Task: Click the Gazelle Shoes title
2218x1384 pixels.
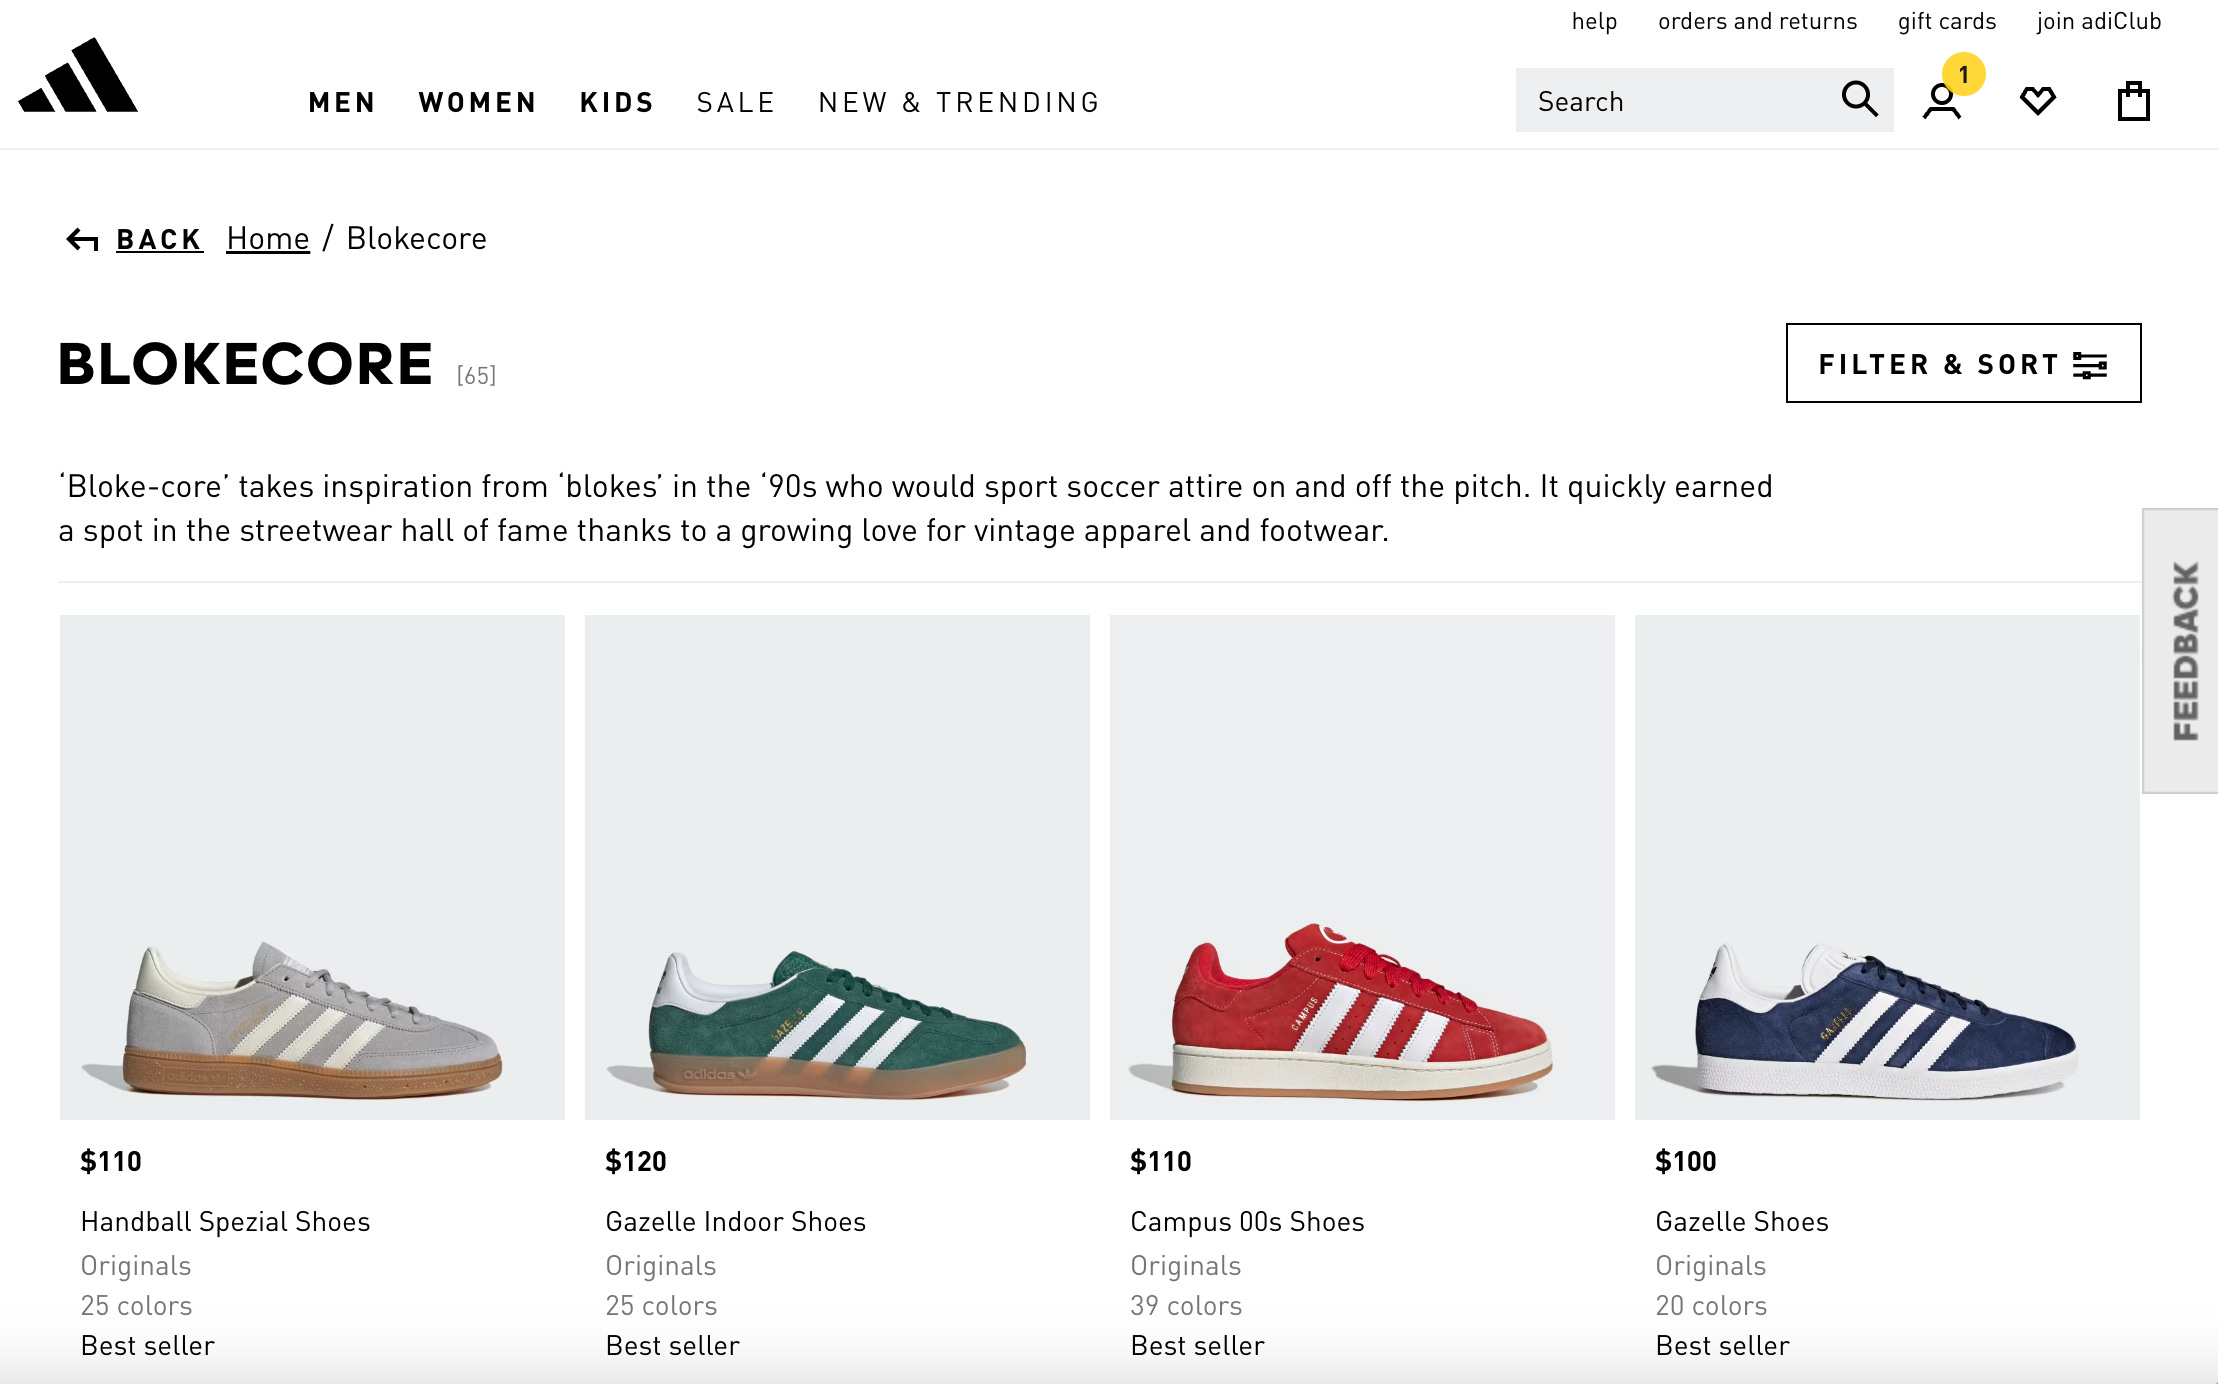Action: 1741,1222
